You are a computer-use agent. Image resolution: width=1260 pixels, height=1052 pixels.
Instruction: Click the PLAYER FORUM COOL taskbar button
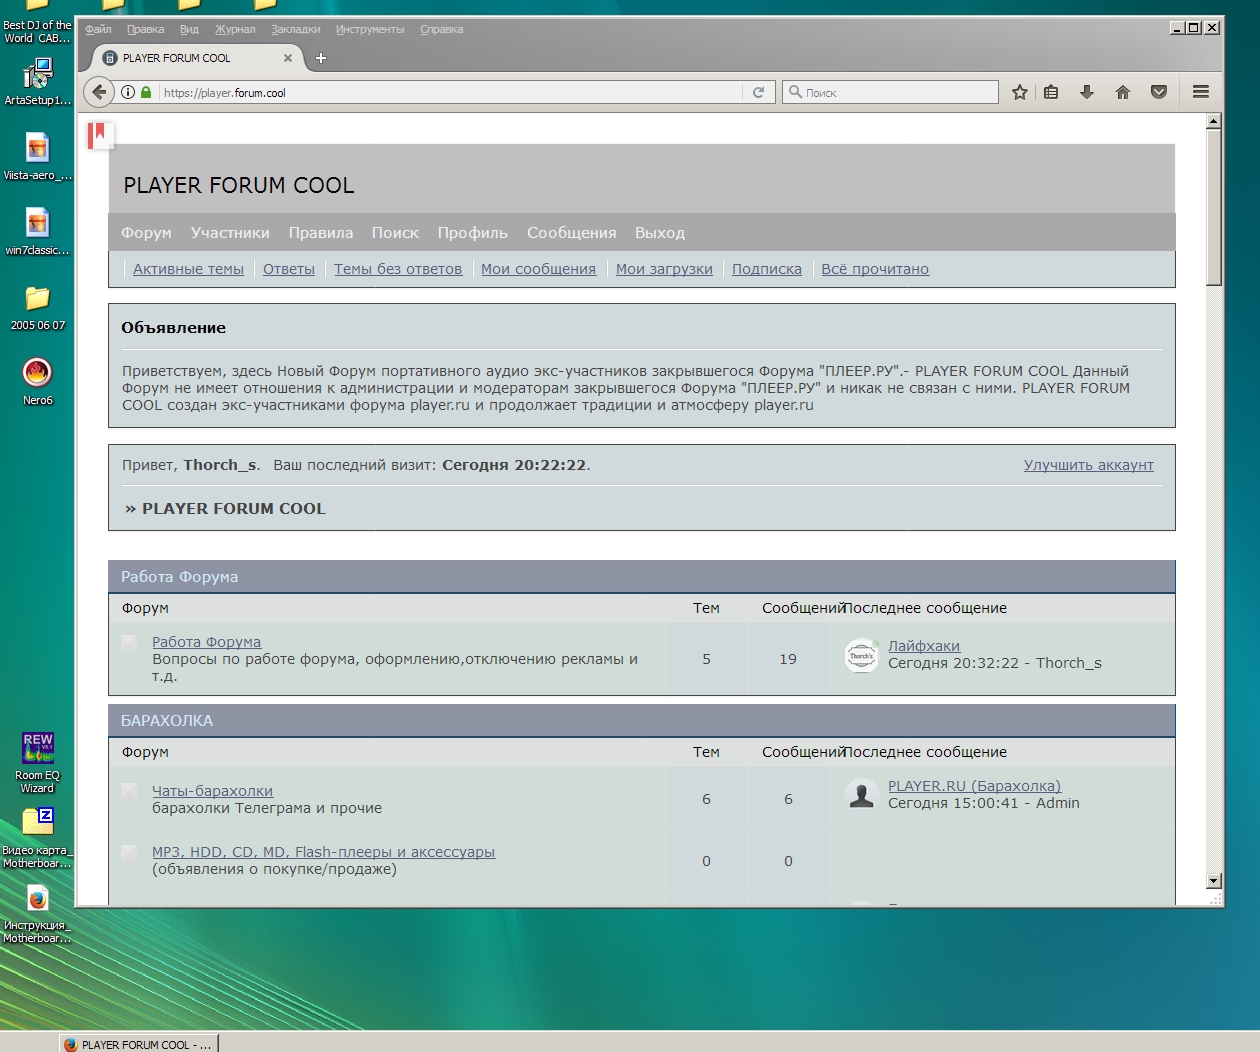[x=138, y=1044]
